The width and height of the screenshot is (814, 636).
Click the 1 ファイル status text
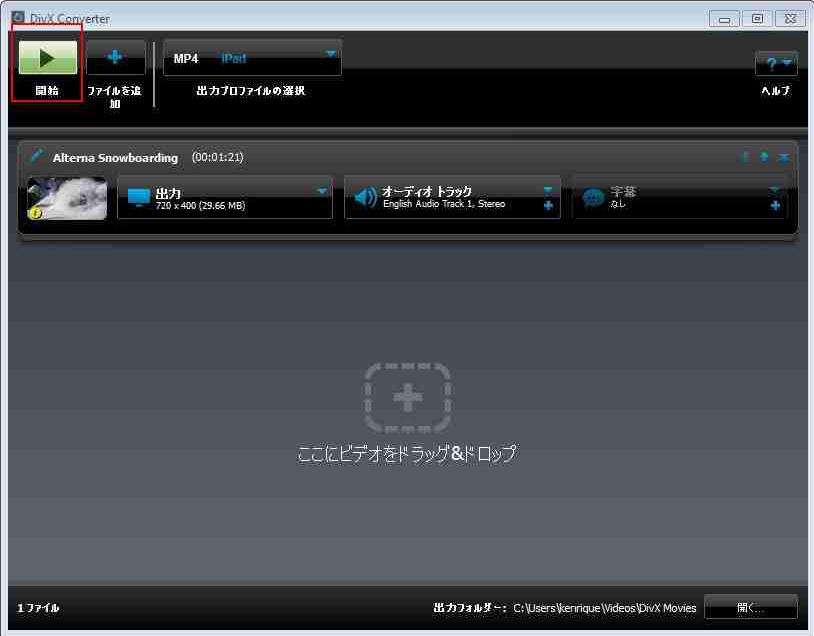pyautogui.click(x=38, y=608)
